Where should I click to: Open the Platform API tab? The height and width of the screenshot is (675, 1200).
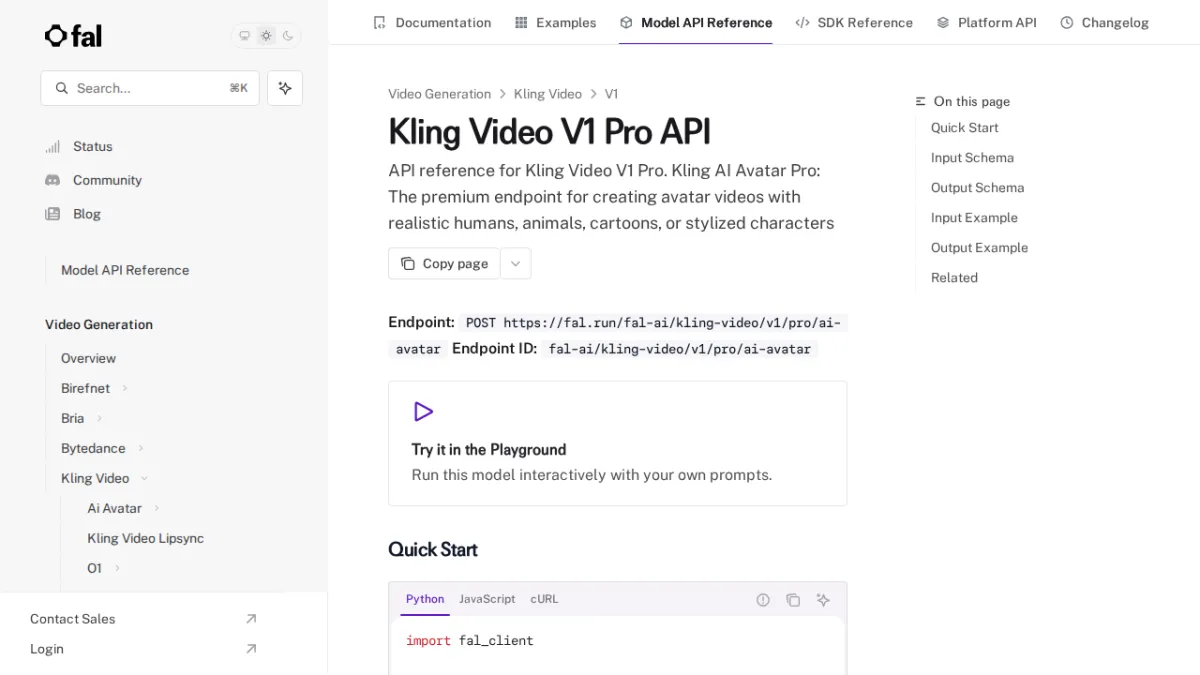pyautogui.click(x=987, y=22)
